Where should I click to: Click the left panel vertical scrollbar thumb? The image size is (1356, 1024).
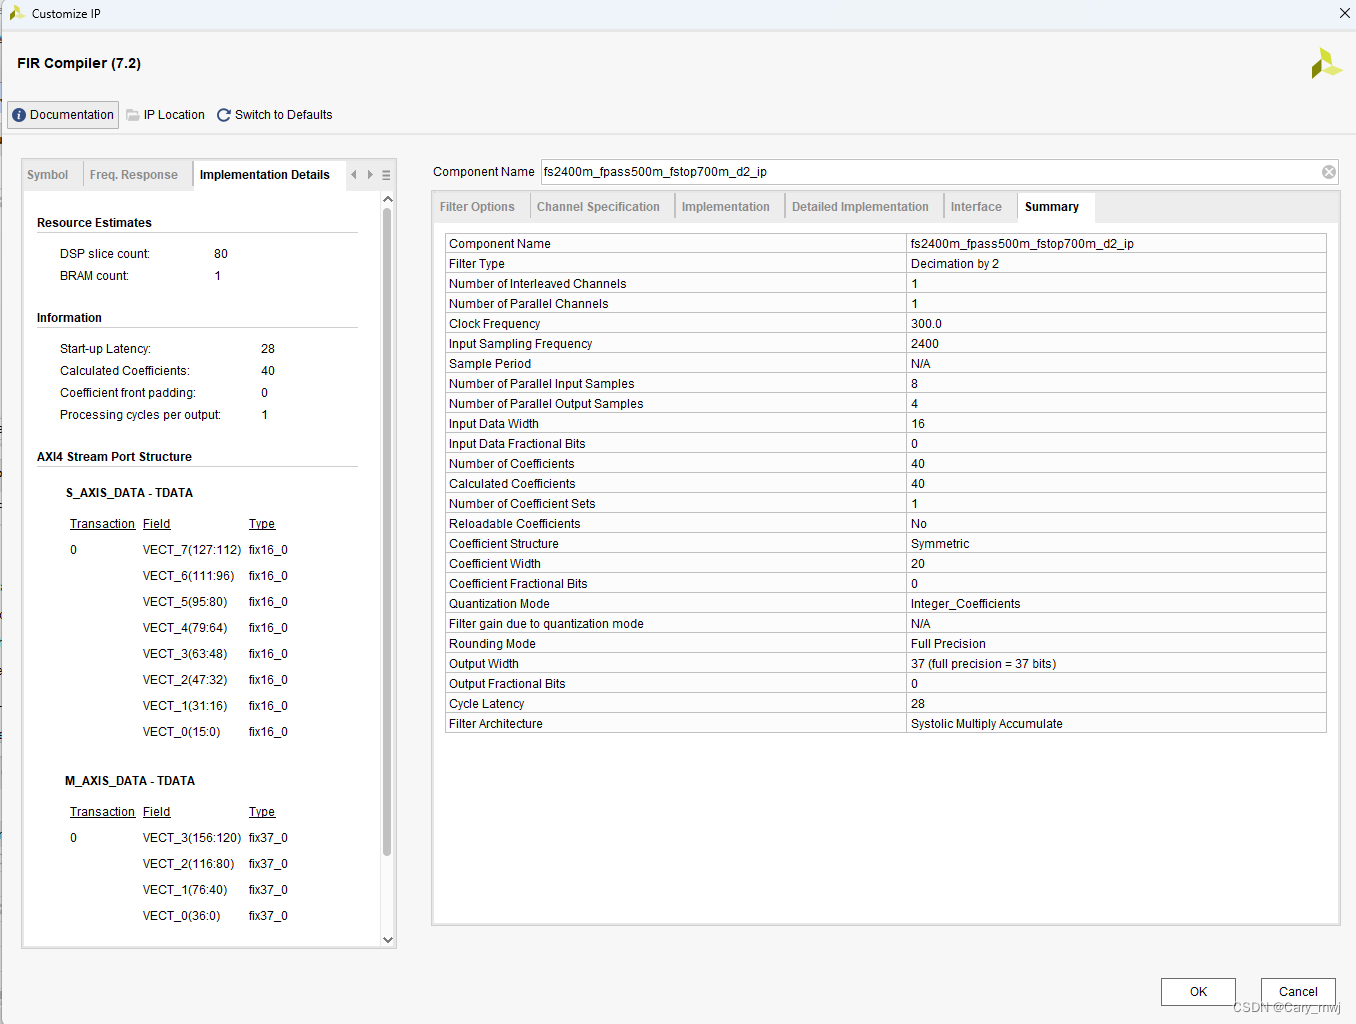[387, 532]
